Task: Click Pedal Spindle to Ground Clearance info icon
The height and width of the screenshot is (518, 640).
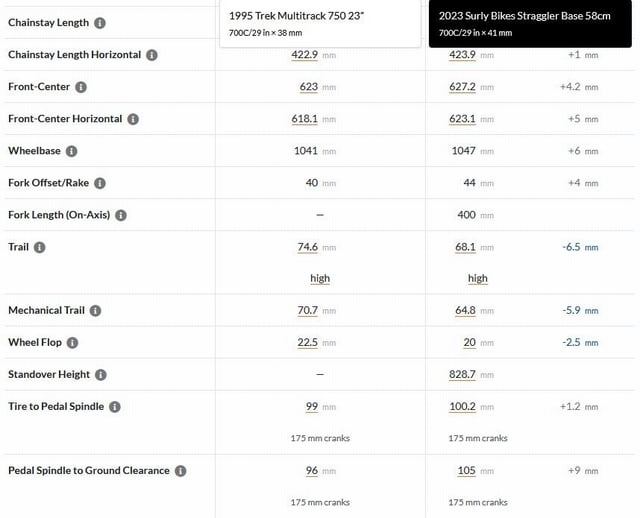Action: tap(180, 471)
